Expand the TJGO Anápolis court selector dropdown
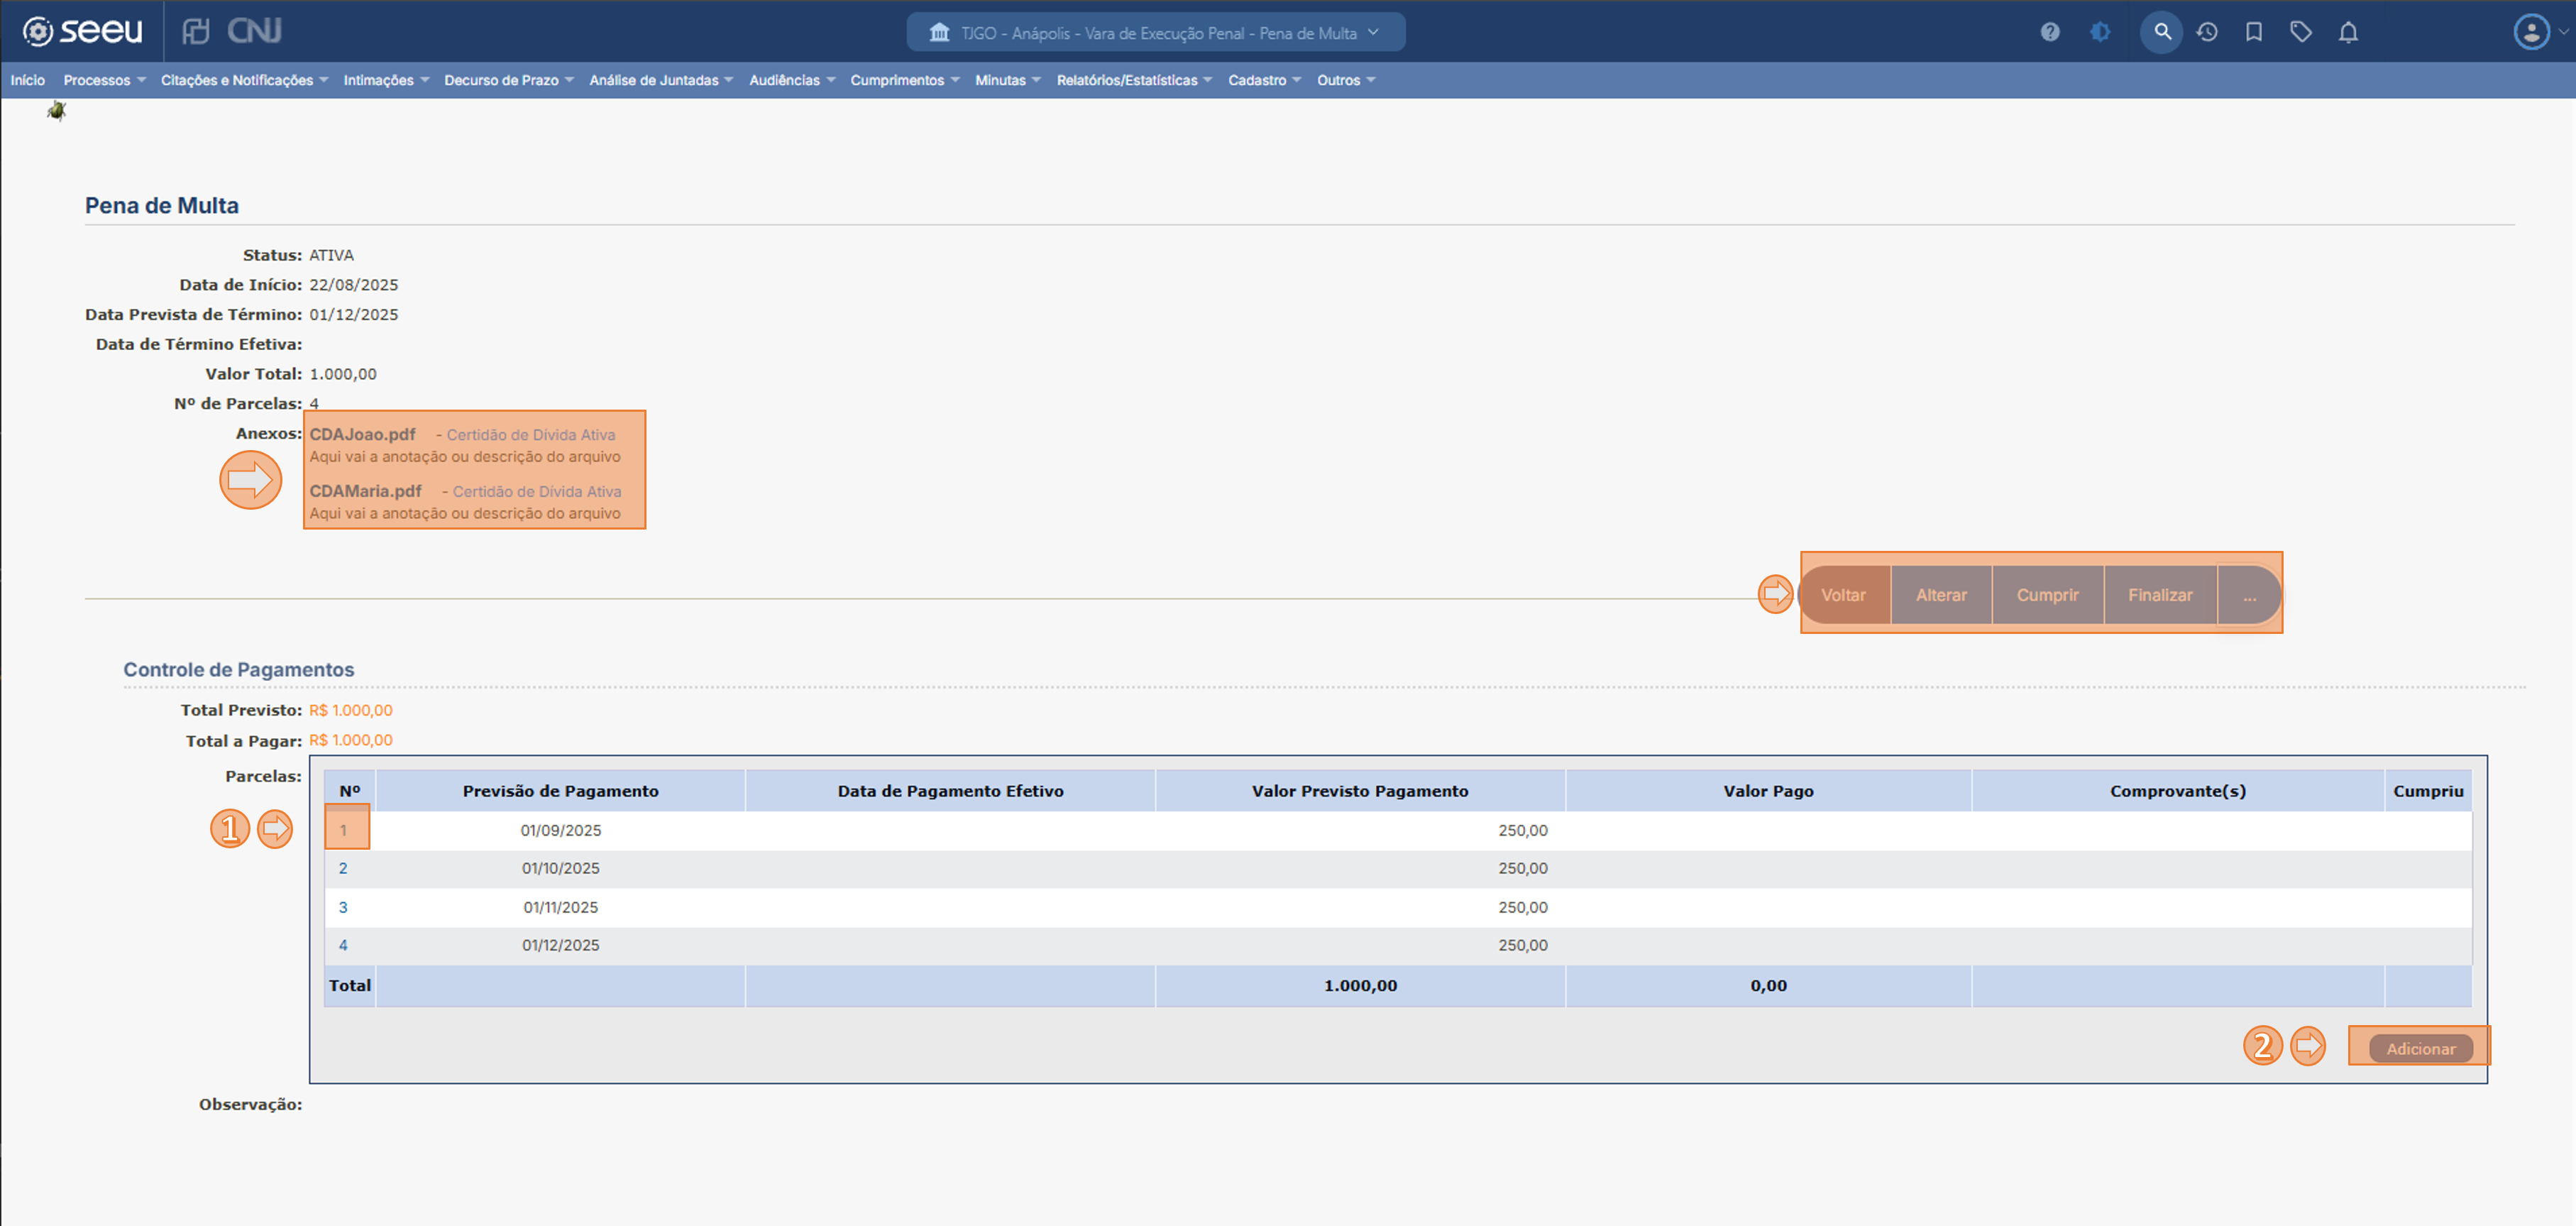2576x1226 pixels. (x=1155, y=33)
